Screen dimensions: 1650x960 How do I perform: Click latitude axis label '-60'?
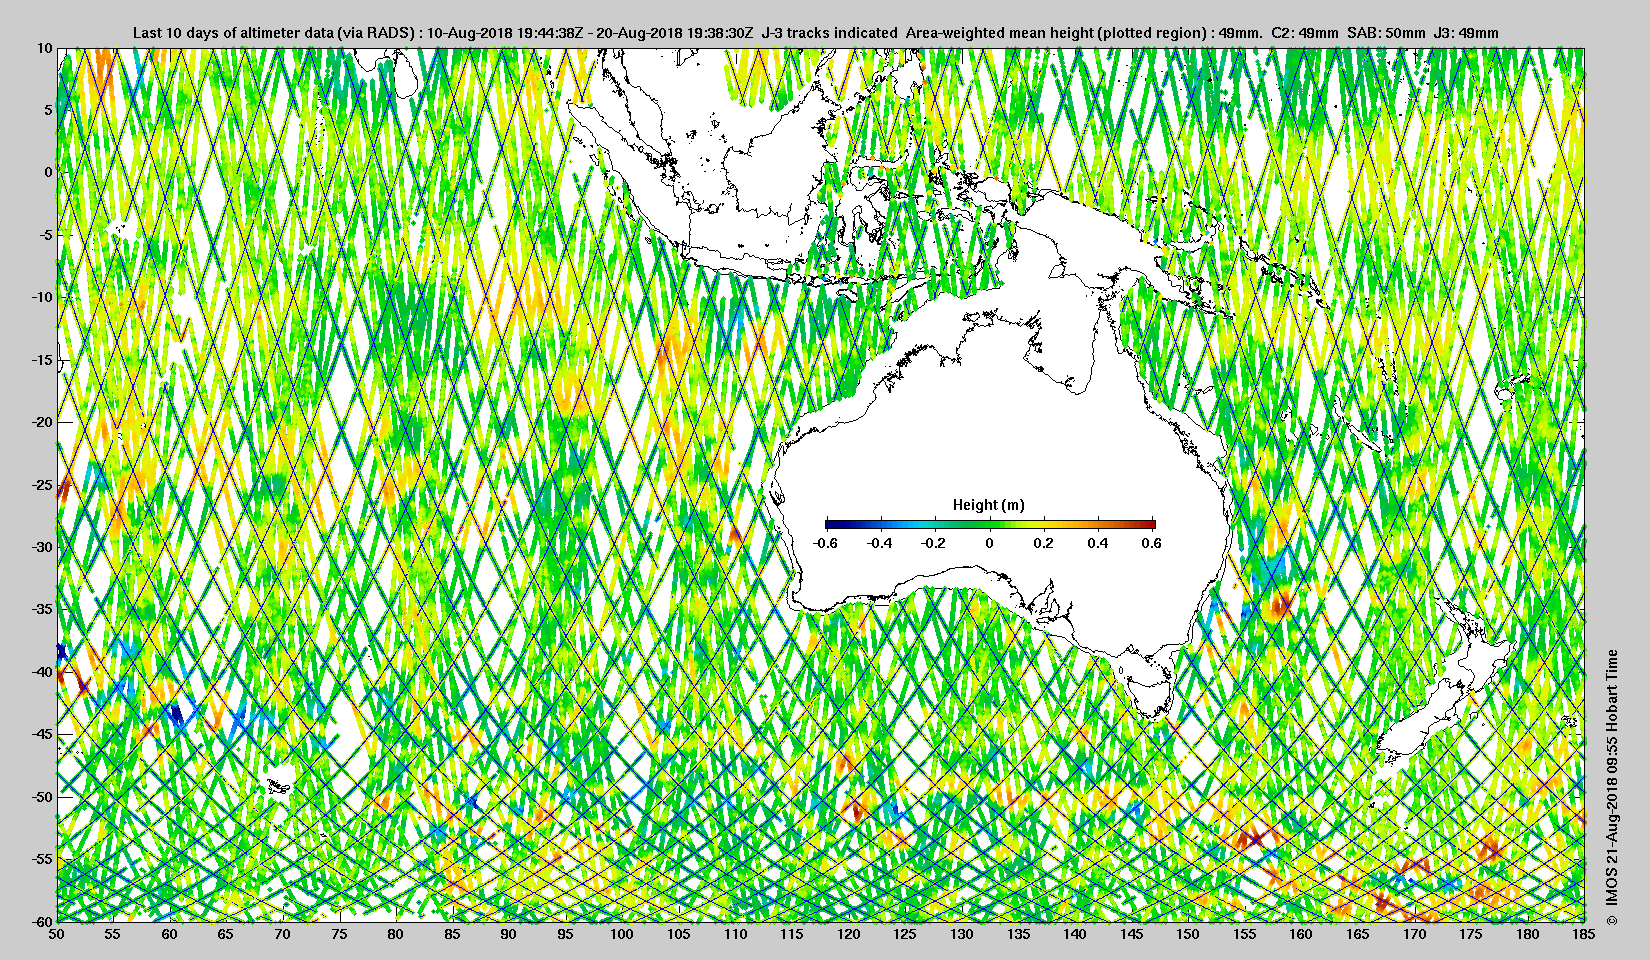(x=42, y=921)
